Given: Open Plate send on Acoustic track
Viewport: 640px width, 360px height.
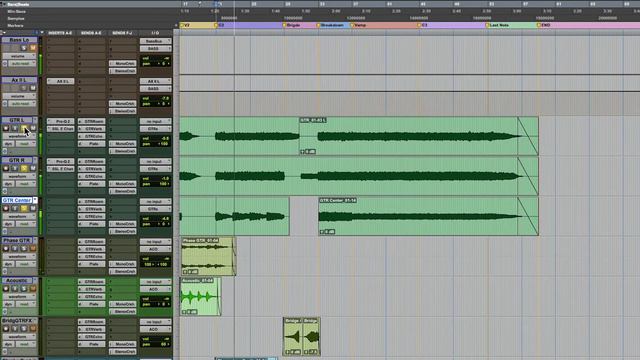Looking at the screenshot, I should coord(91,304).
